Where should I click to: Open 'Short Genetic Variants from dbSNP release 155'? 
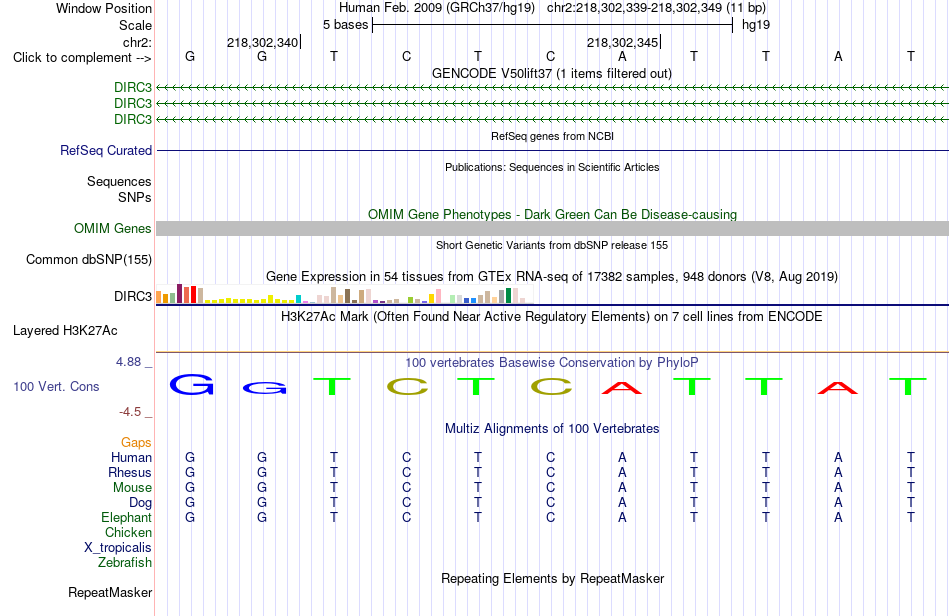[552, 245]
